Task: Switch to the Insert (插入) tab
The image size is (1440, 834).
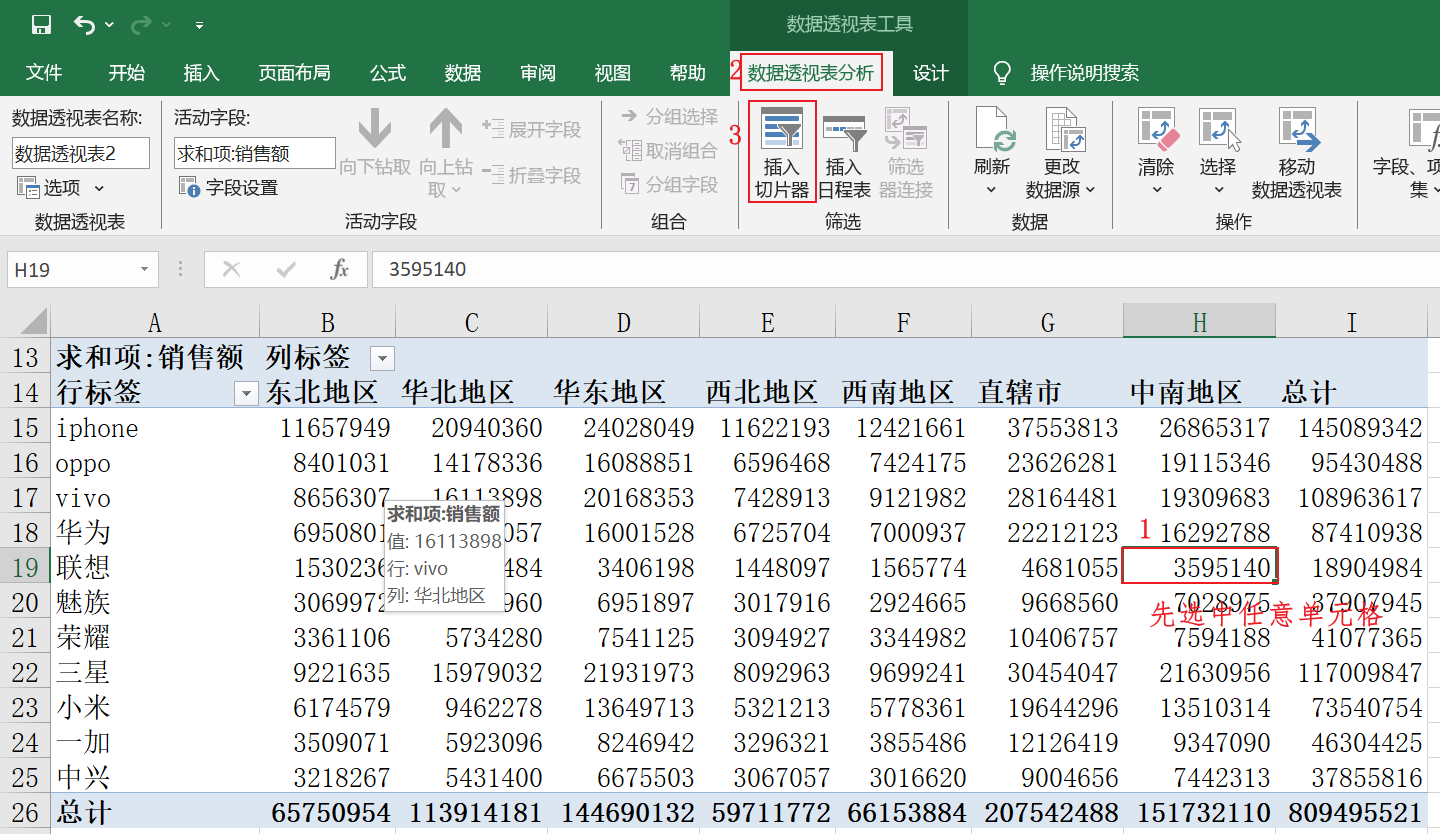Action: tap(201, 72)
